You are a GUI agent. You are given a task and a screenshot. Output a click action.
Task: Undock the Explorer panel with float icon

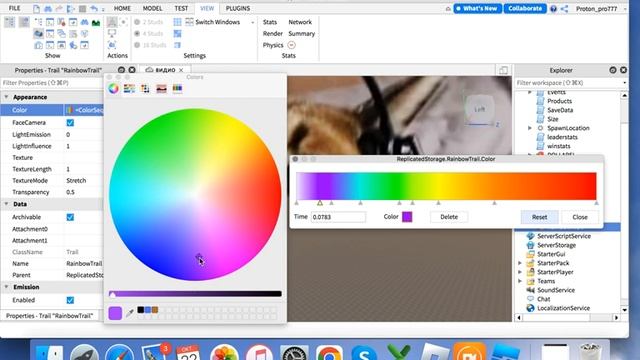coord(613,70)
